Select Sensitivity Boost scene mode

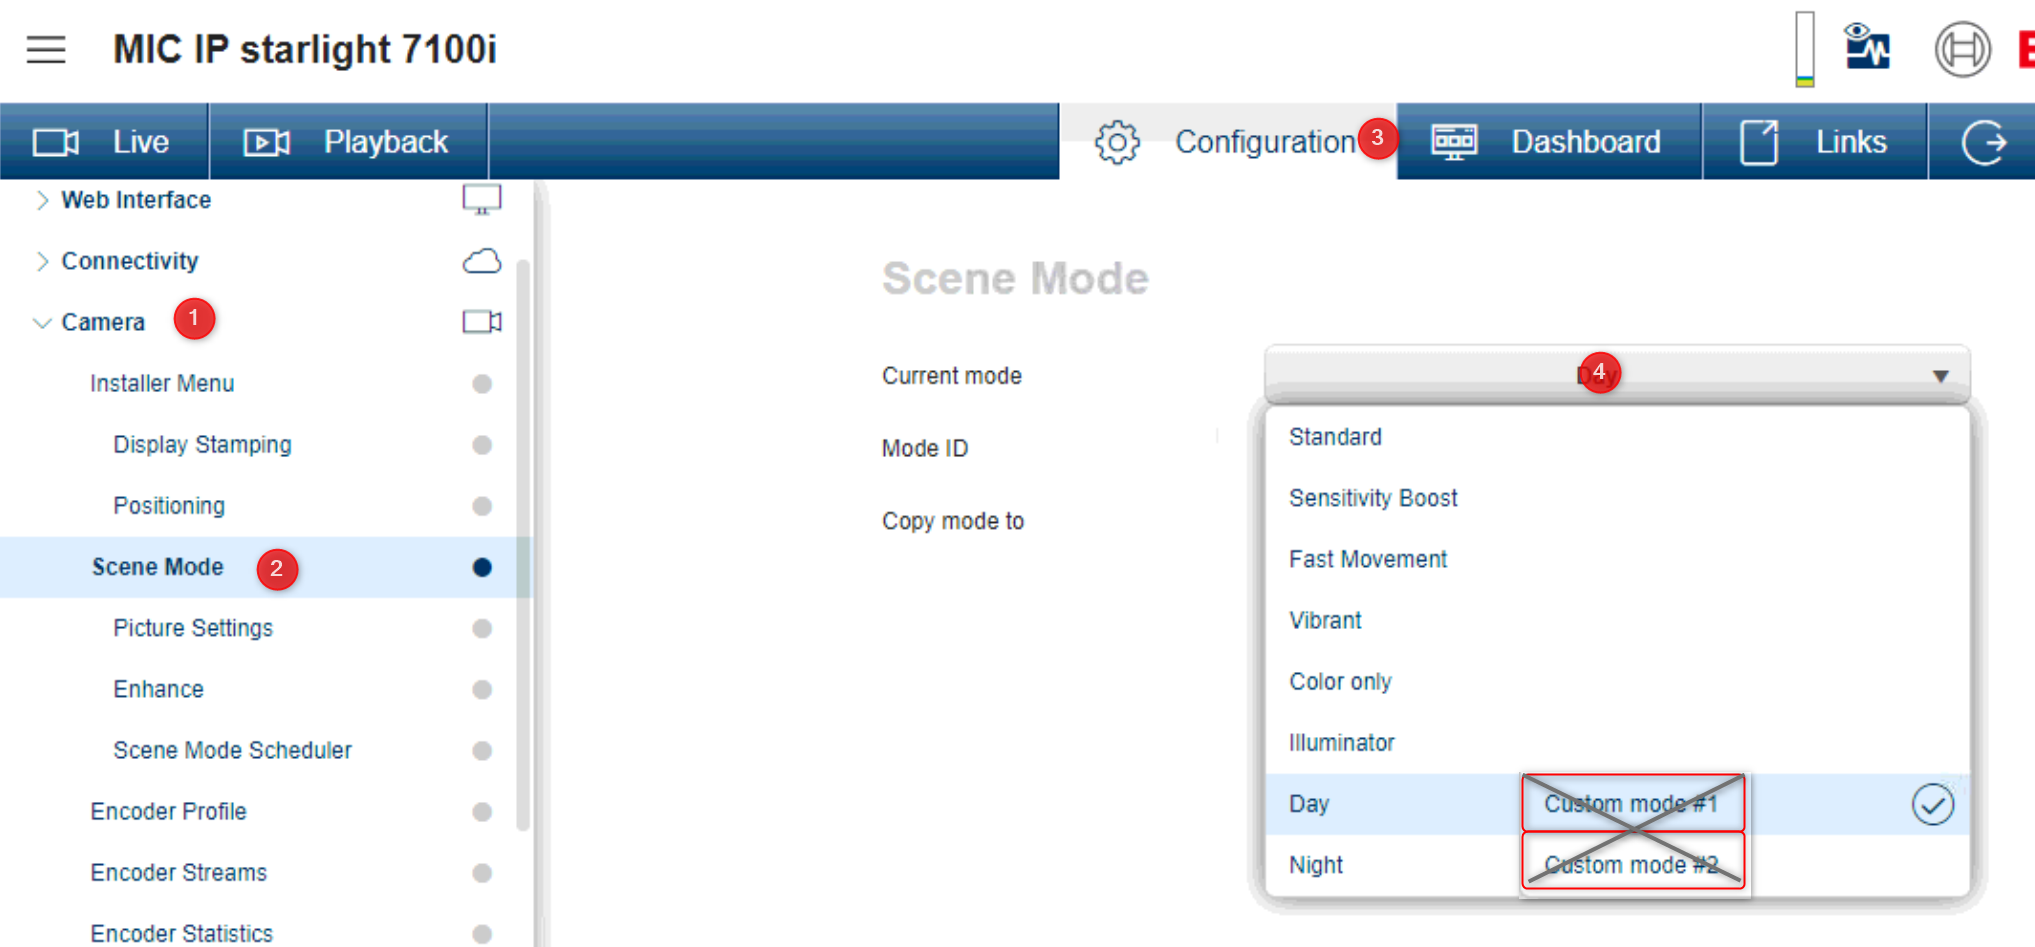point(1617,498)
